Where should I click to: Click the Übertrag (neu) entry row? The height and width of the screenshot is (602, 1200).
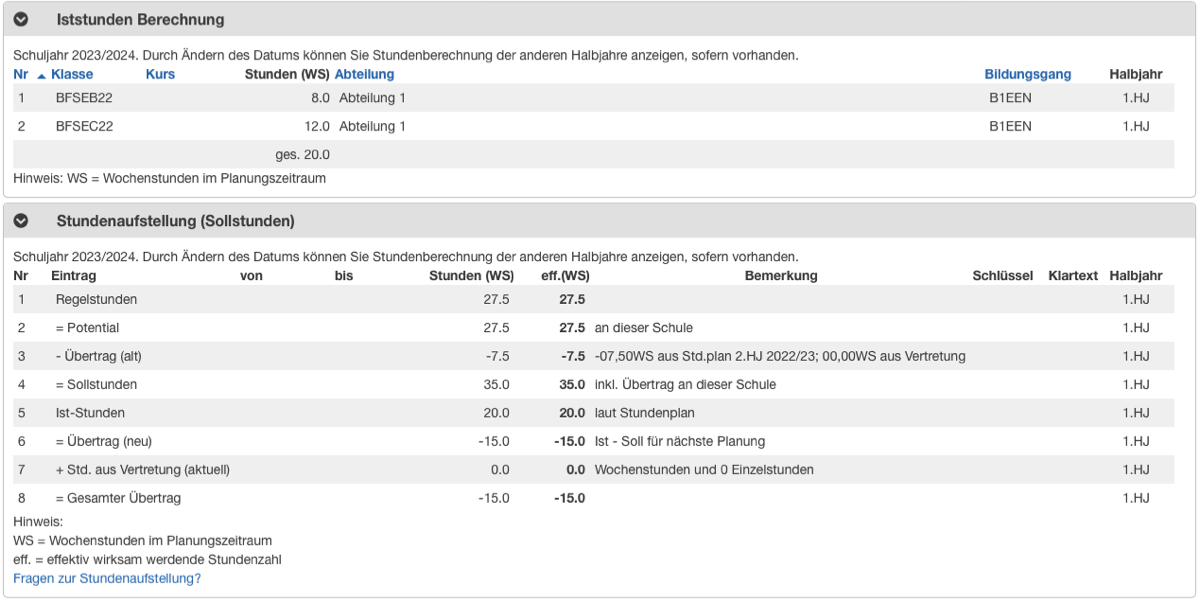(594, 441)
